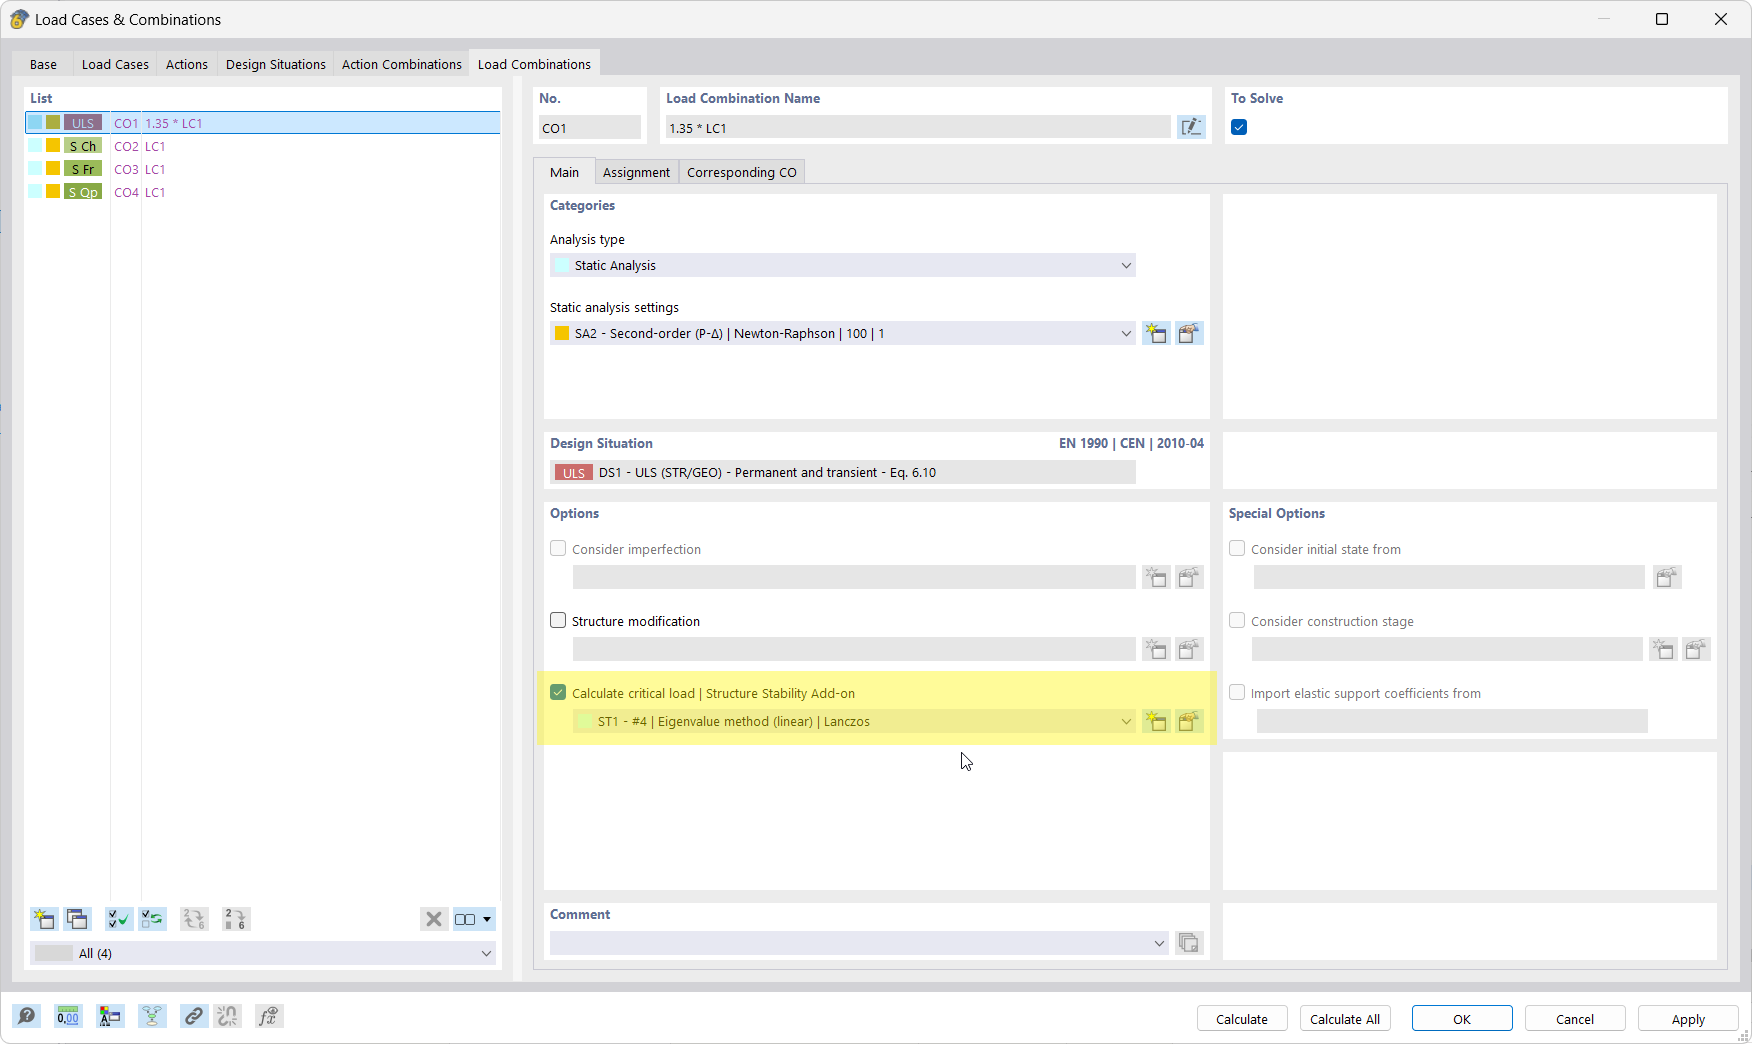The width and height of the screenshot is (1752, 1044).
Task: Activate all combinations to solve
Action: (118, 919)
